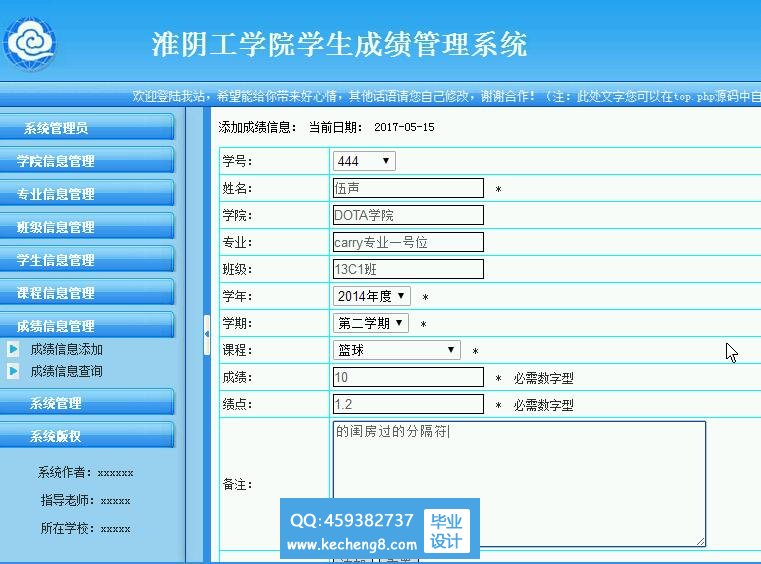The height and width of the screenshot is (564, 761).
Task: Click the 淮阴工学院学生成绩管理系统 title
Action: [x=339, y=45]
